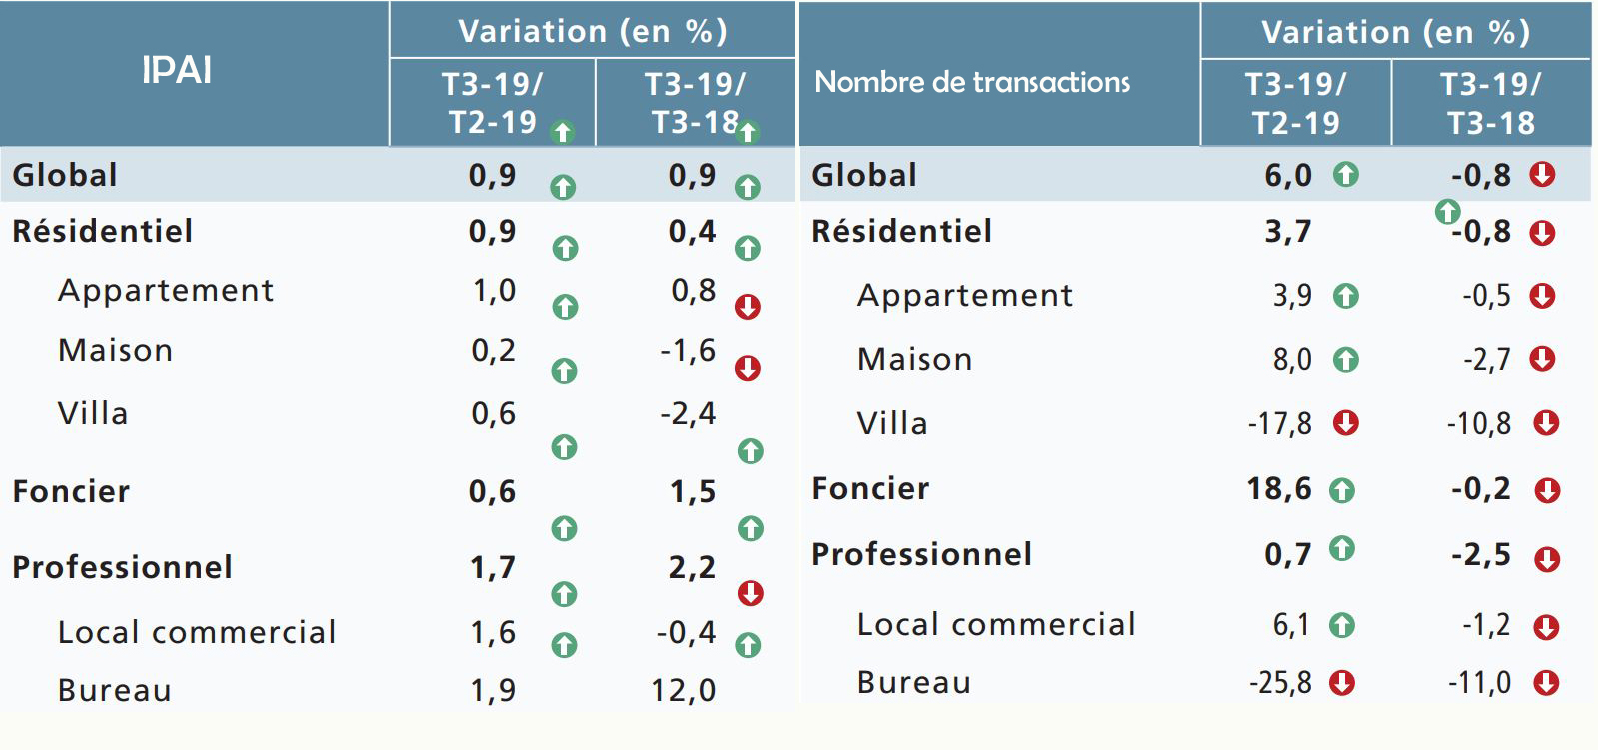The width and height of the screenshot is (1598, 750).
Task: Click the red arrow next to Bureau -11,0
Action: pos(1547,683)
